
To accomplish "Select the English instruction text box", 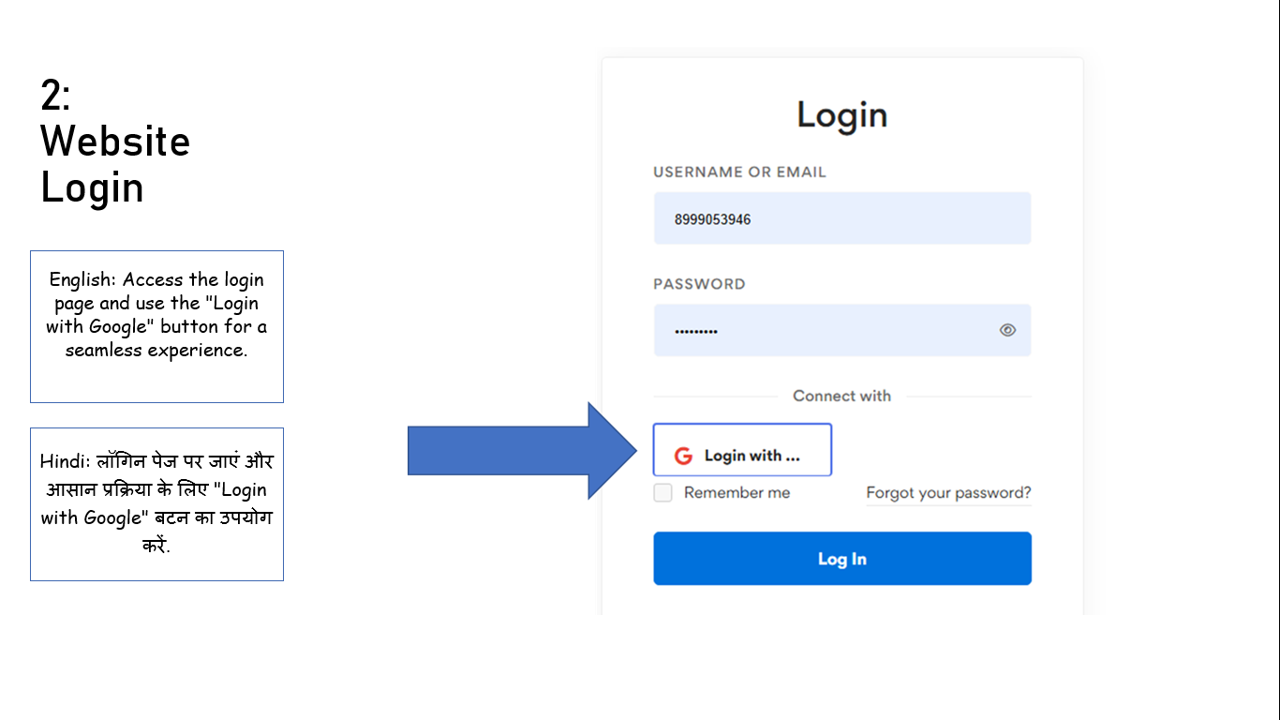I will pyautogui.click(x=157, y=326).
